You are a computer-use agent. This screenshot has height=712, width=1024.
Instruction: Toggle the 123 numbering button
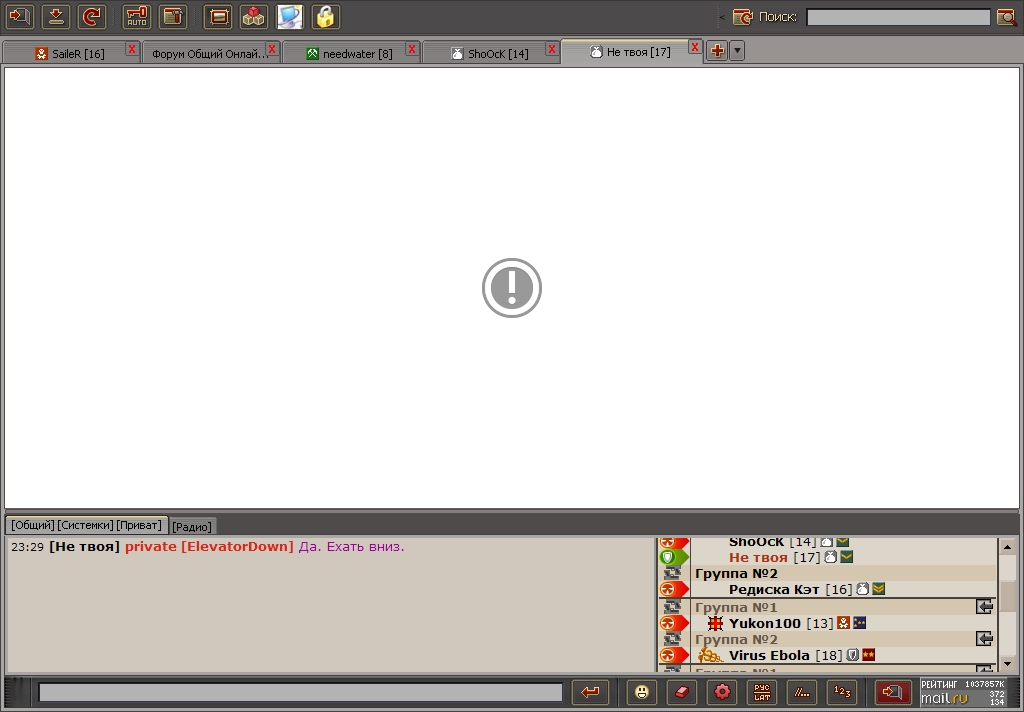click(x=842, y=692)
